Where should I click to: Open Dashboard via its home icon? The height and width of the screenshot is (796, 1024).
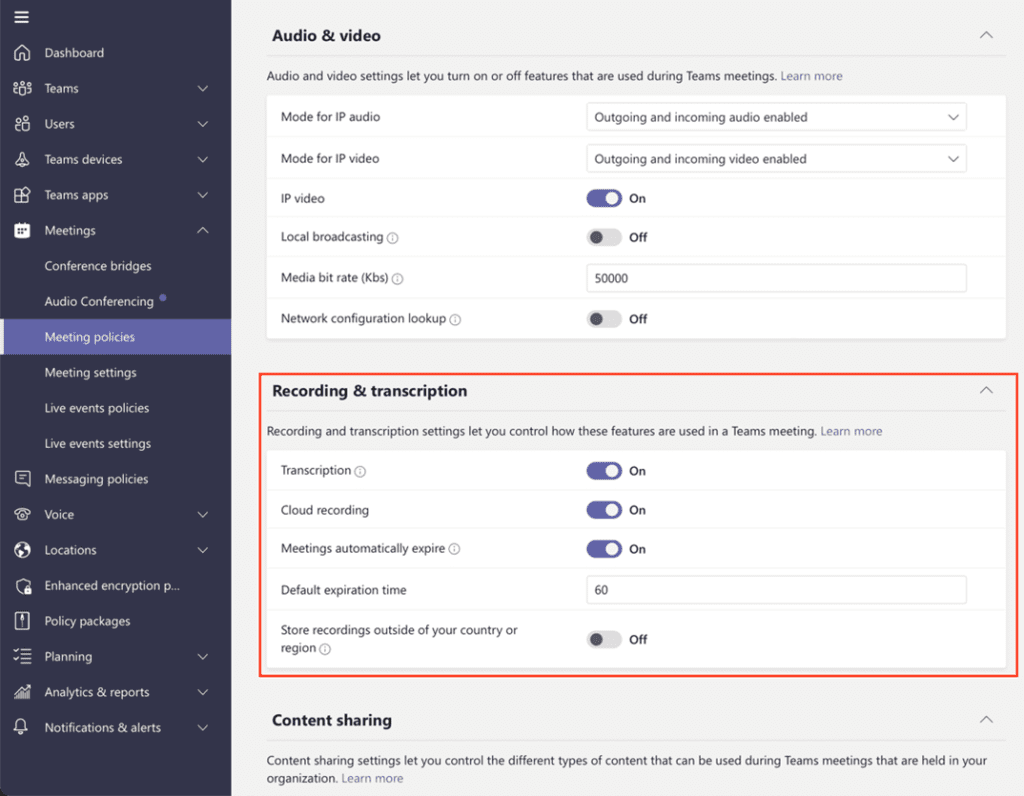point(22,53)
